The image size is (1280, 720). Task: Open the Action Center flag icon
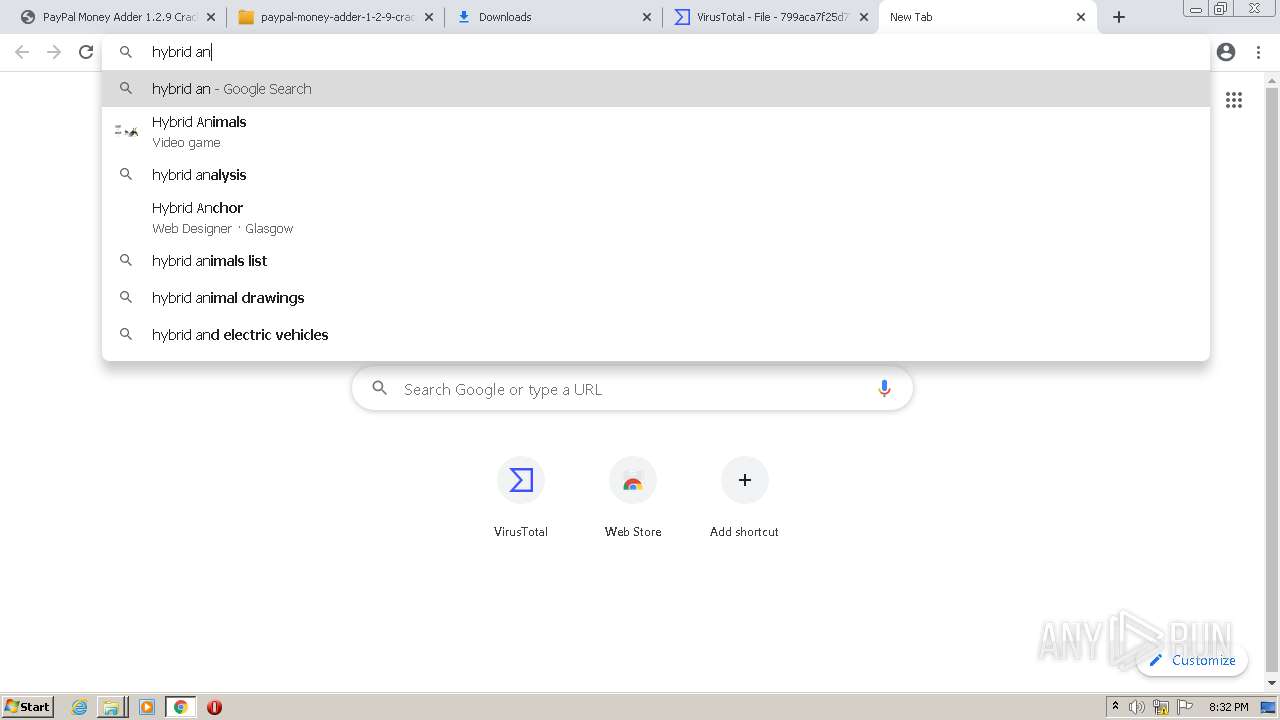[1185, 707]
